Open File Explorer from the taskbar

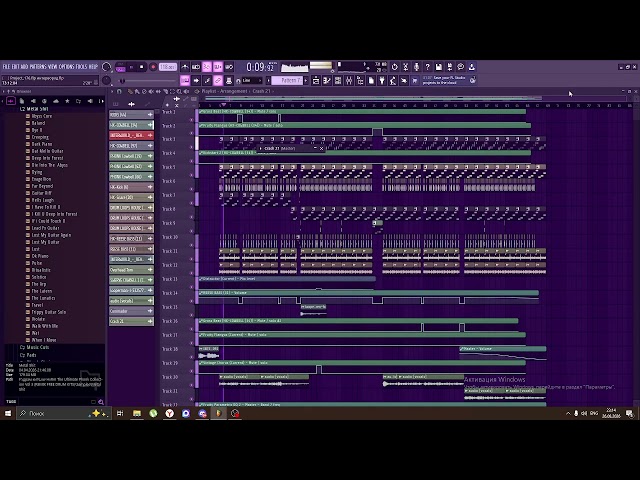(137, 413)
